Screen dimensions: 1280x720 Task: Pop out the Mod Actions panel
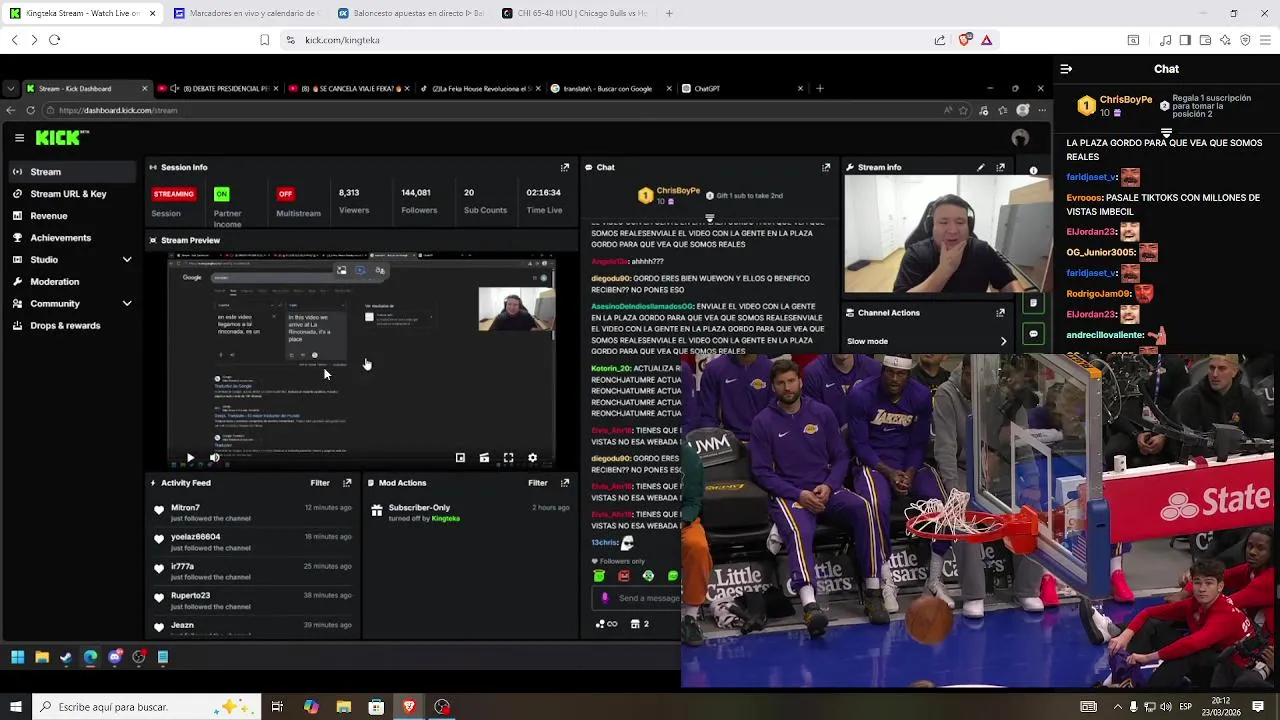click(565, 482)
